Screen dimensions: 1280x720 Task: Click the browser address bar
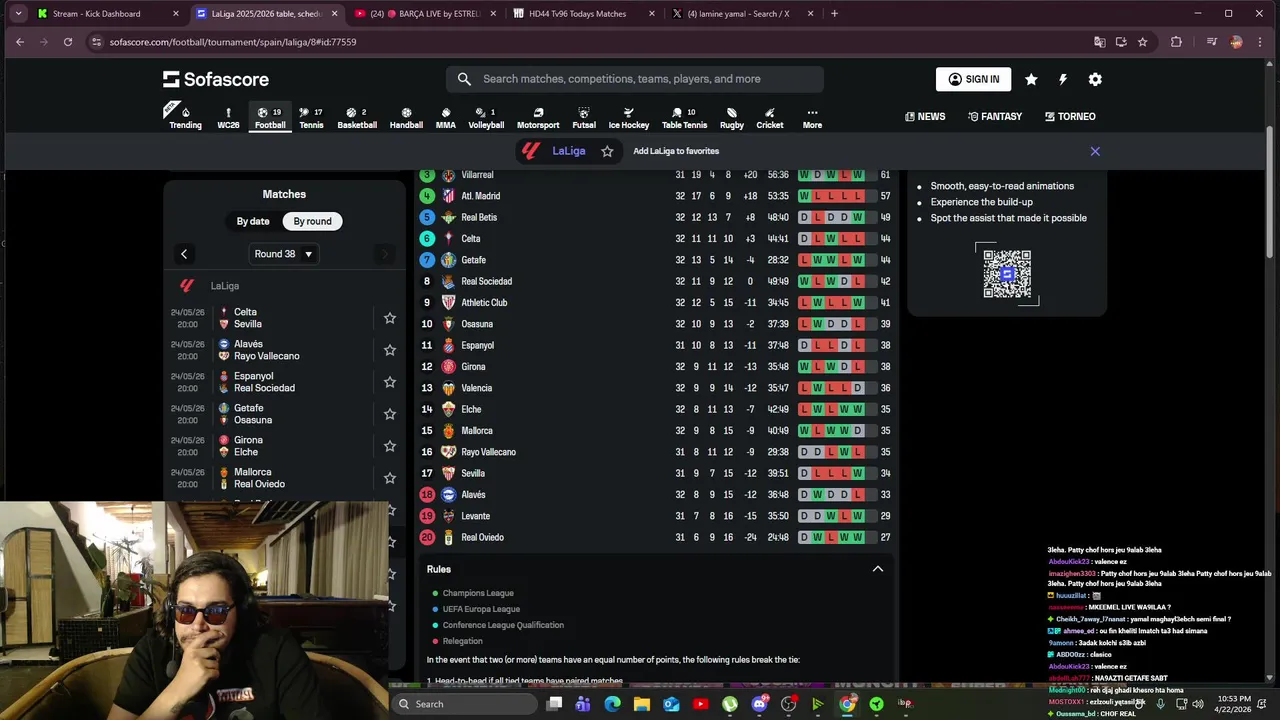coord(590,42)
